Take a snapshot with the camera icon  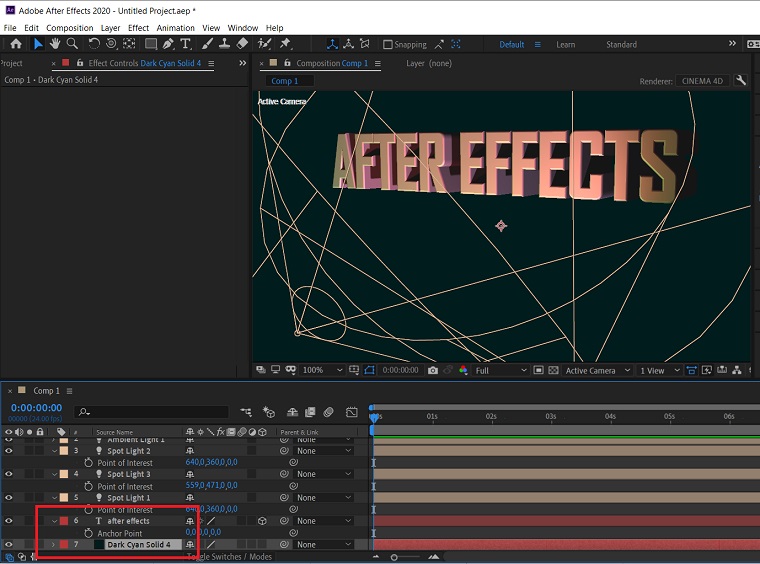(433, 370)
